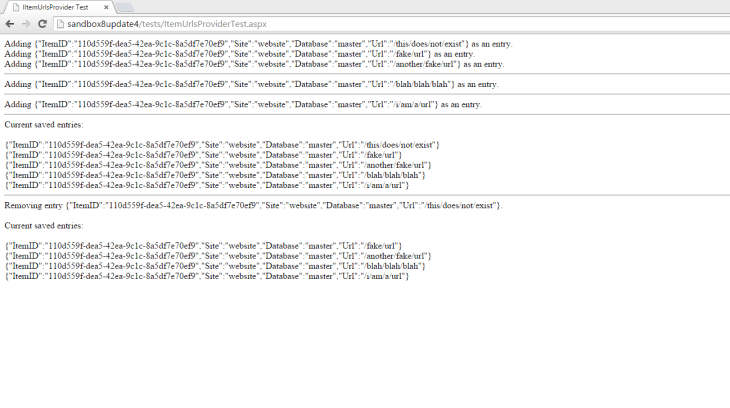Click the second Current saved entries heading
730x408 pixels.
pos(44,226)
